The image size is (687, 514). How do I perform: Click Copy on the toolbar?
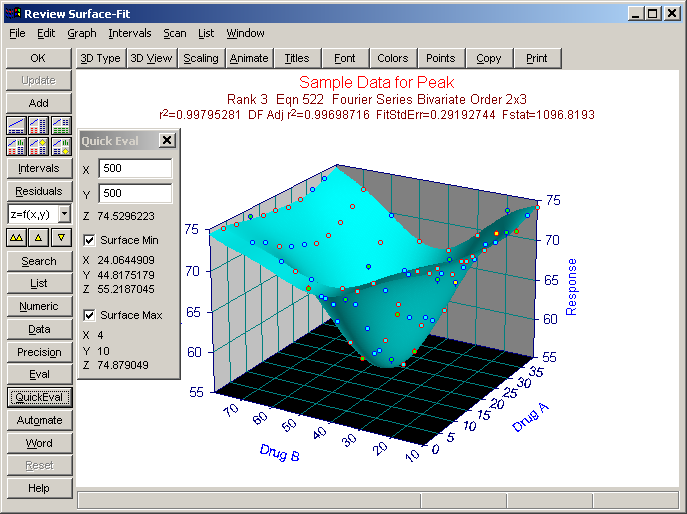click(x=489, y=58)
